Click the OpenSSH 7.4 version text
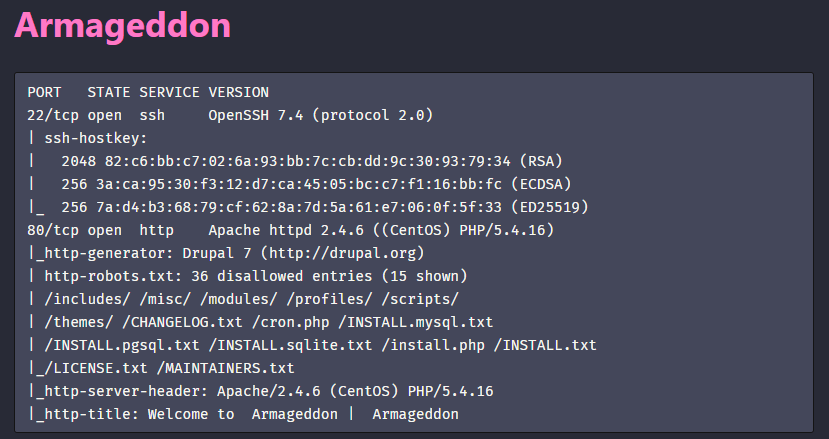This screenshot has width=829, height=439. (256, 115)
